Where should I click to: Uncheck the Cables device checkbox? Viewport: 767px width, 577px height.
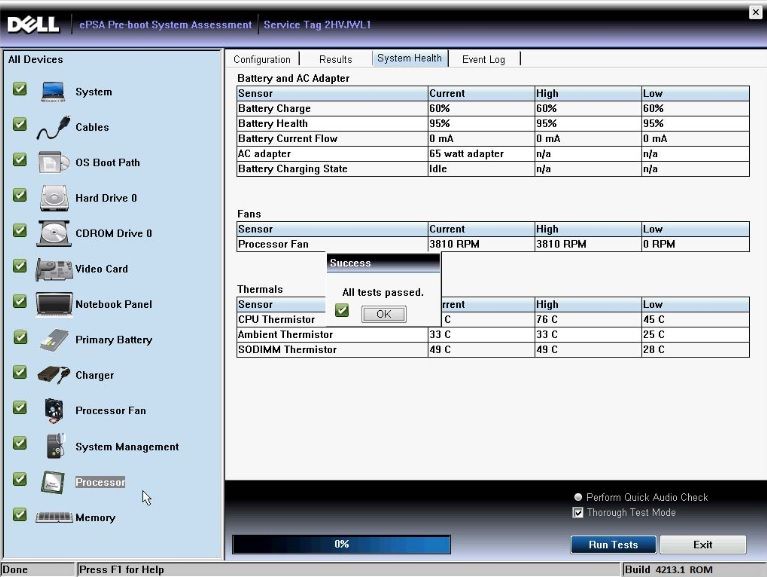coord(20,124)
